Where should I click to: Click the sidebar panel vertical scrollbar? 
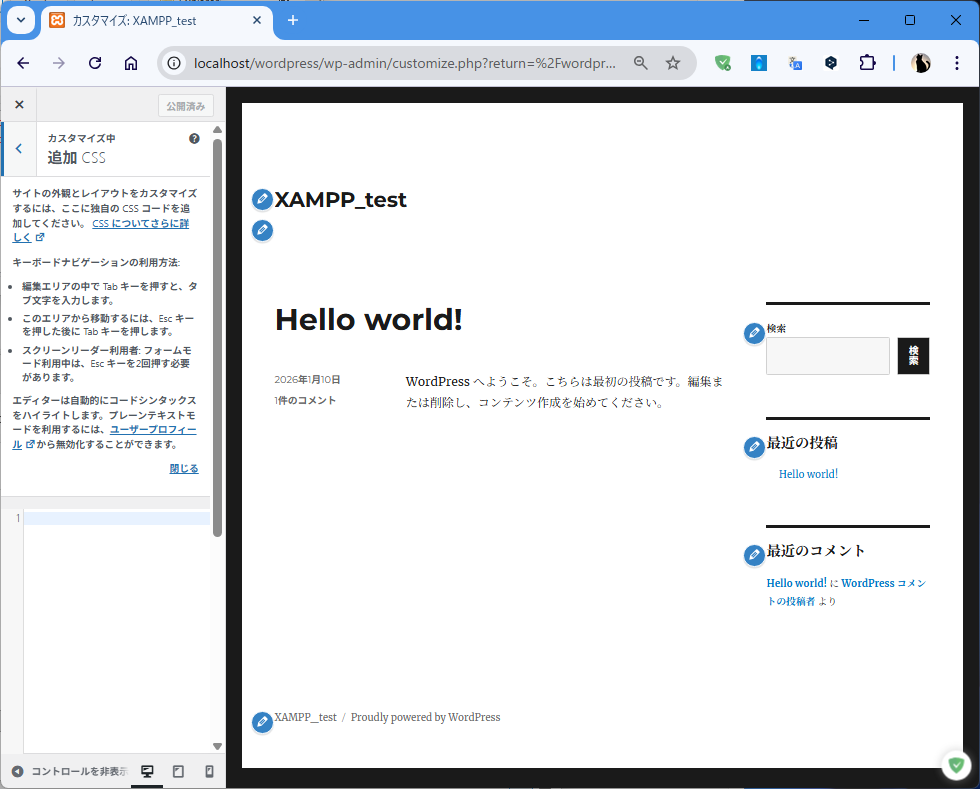(218, 340)
